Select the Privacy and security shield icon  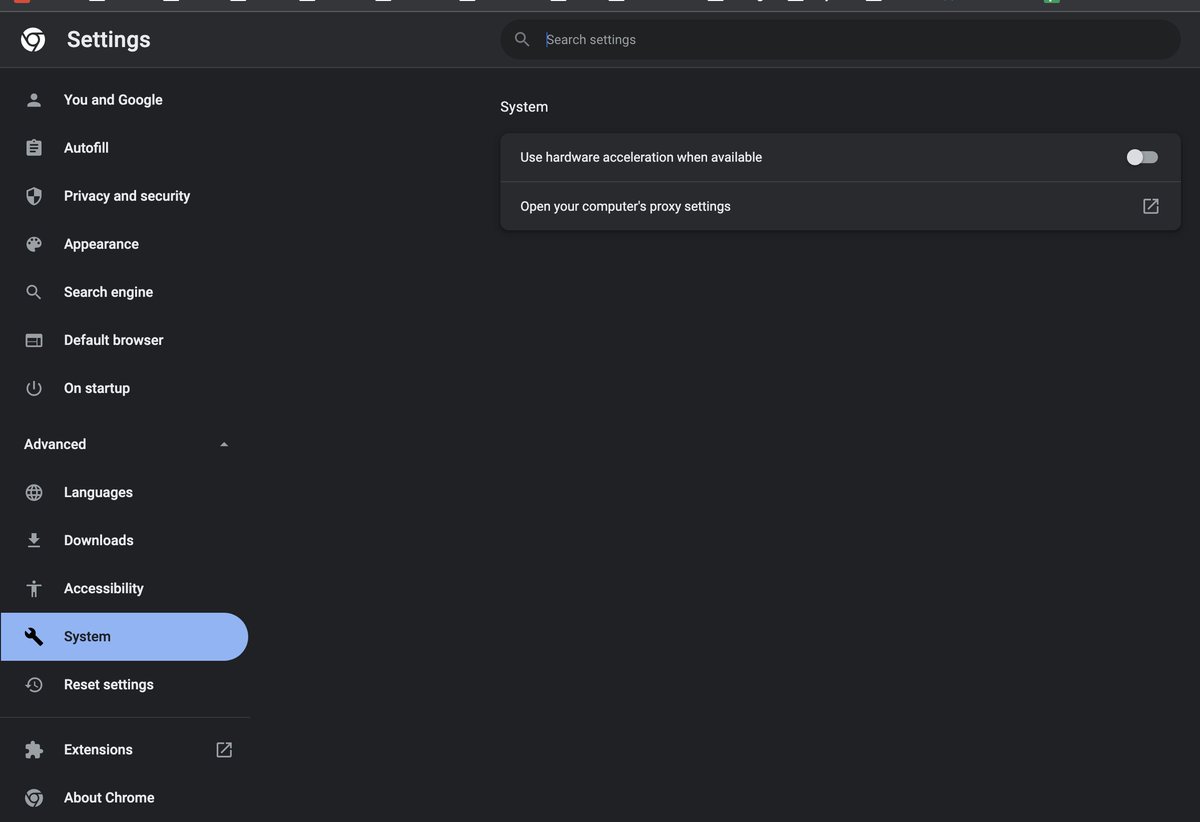point(33,196)
